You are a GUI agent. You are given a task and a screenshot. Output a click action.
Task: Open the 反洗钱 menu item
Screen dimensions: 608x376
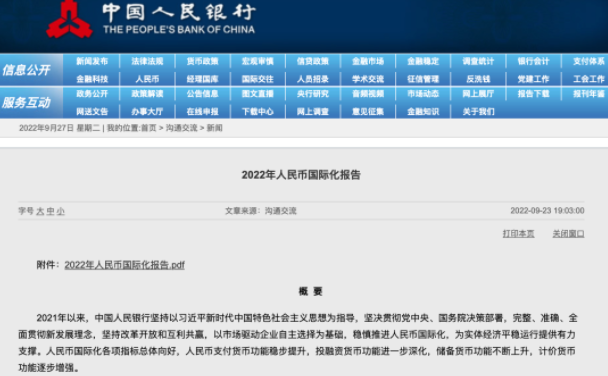click(x=478, y=79)
